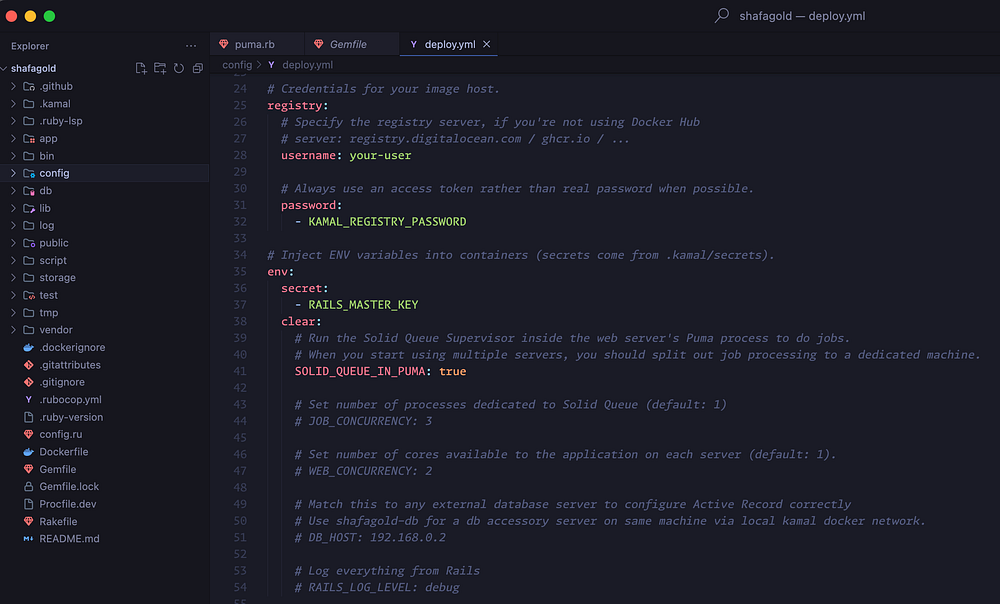The height and width of the screenshot is (604, 1000).
Task: Close the deploy.yml tab
Action: coord(487,45)
